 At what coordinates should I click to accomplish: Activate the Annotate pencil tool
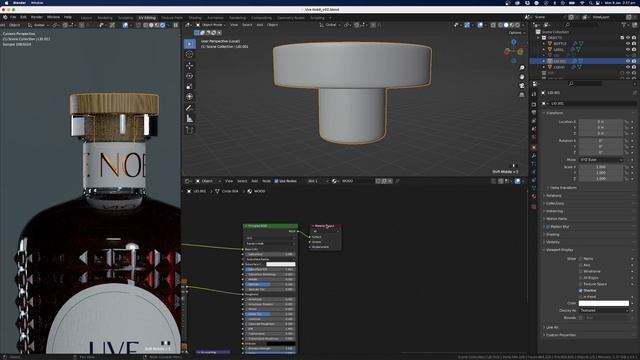click(x=189, y=108)
